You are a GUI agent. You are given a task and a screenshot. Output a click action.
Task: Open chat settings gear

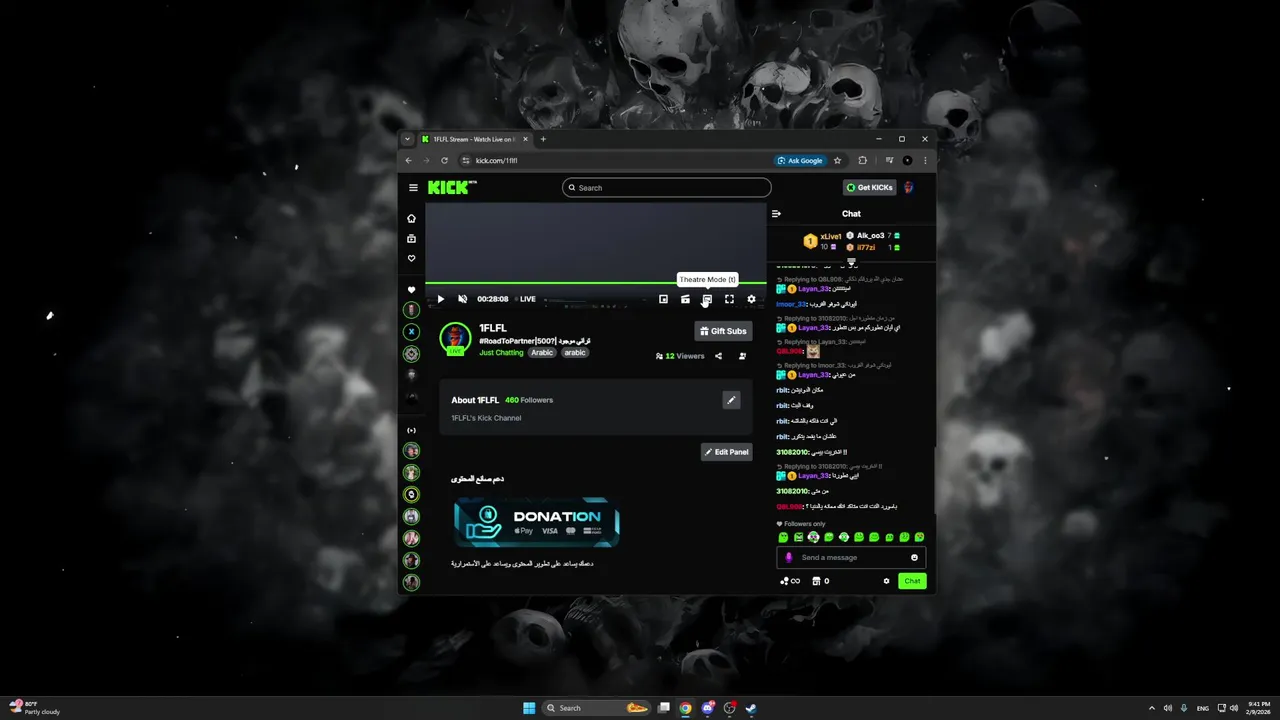click(x=886, y=581)
